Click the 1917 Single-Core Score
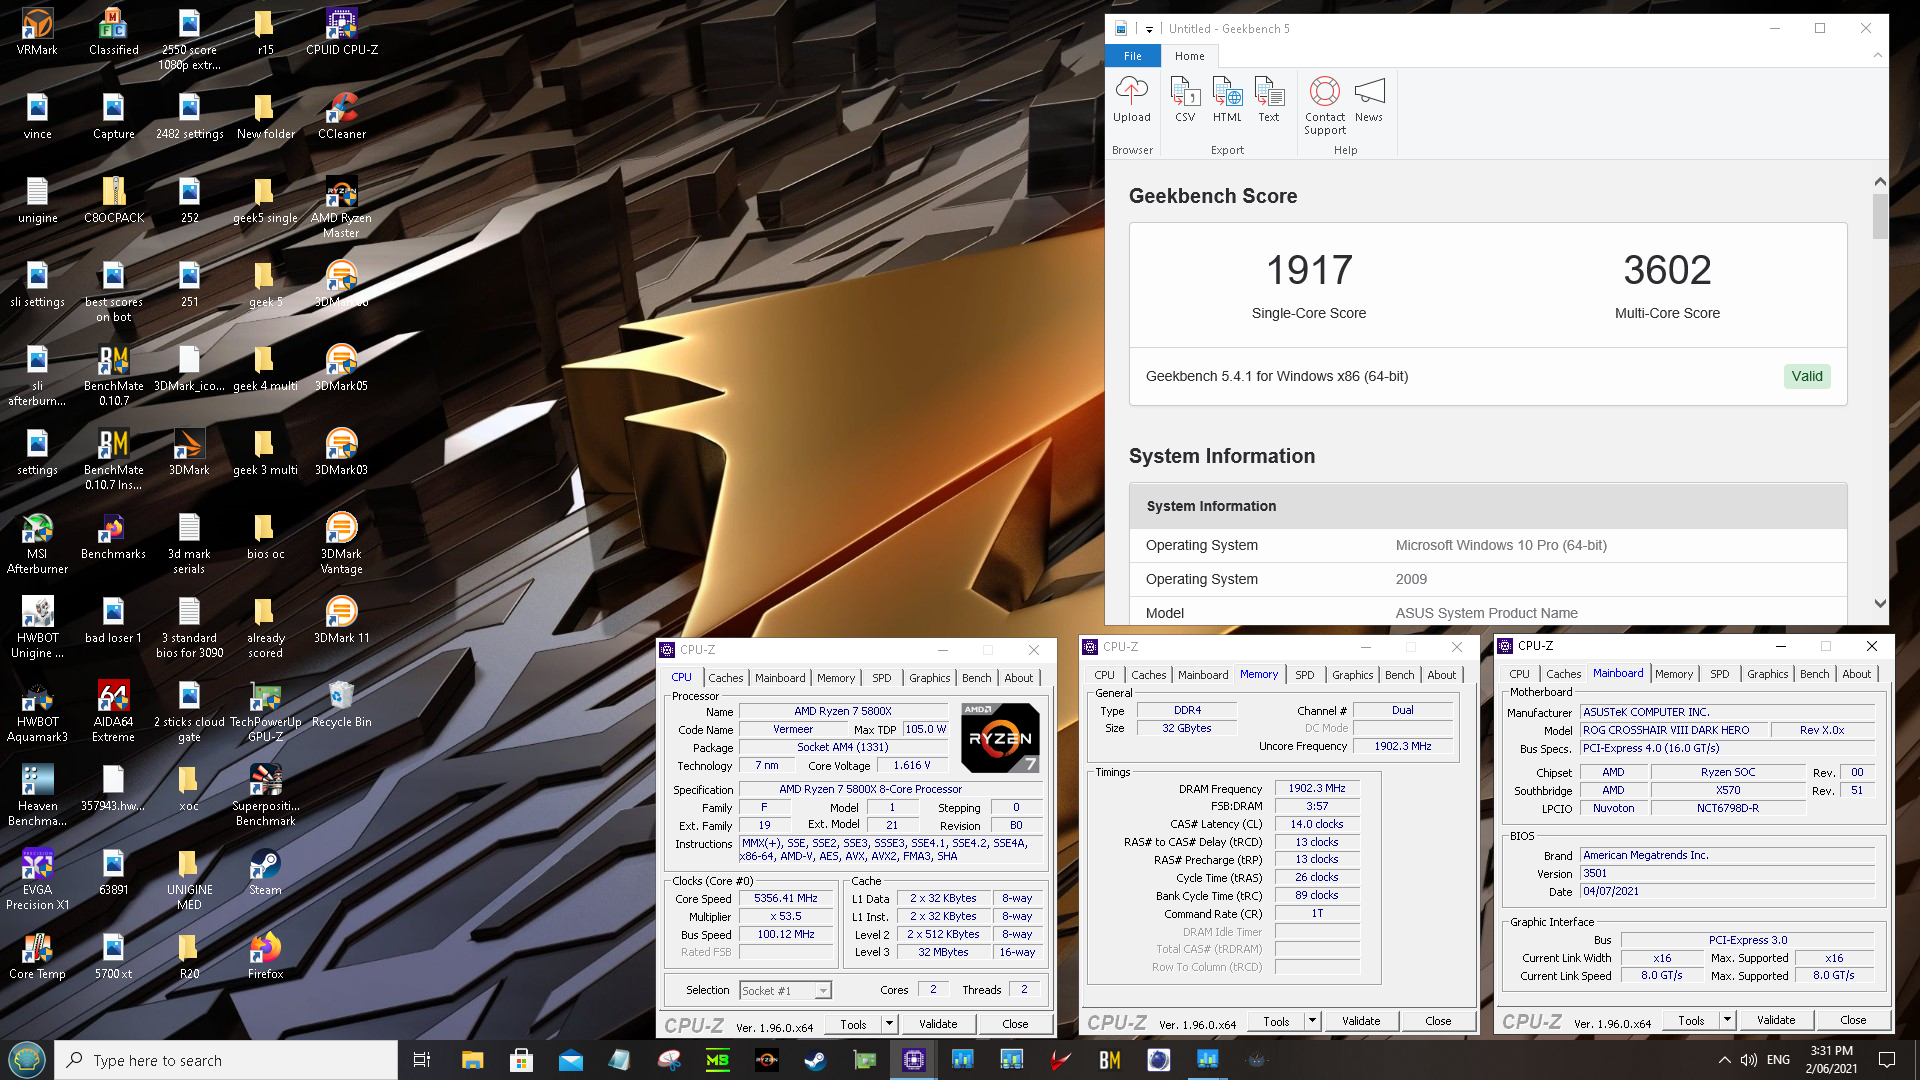The height and width of the screenshot is (1080, 1920). tap(1309, 270)
